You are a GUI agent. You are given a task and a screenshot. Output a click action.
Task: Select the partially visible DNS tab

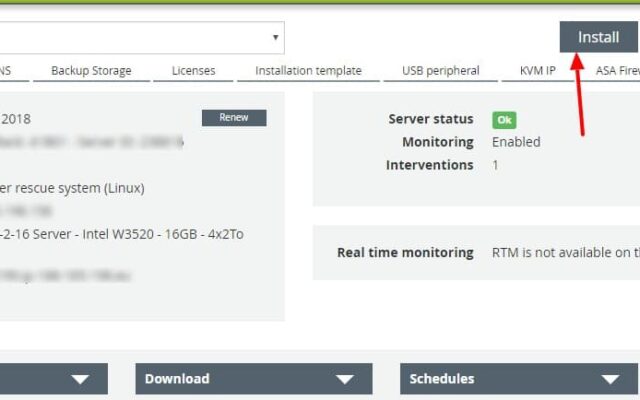point(6,71)
